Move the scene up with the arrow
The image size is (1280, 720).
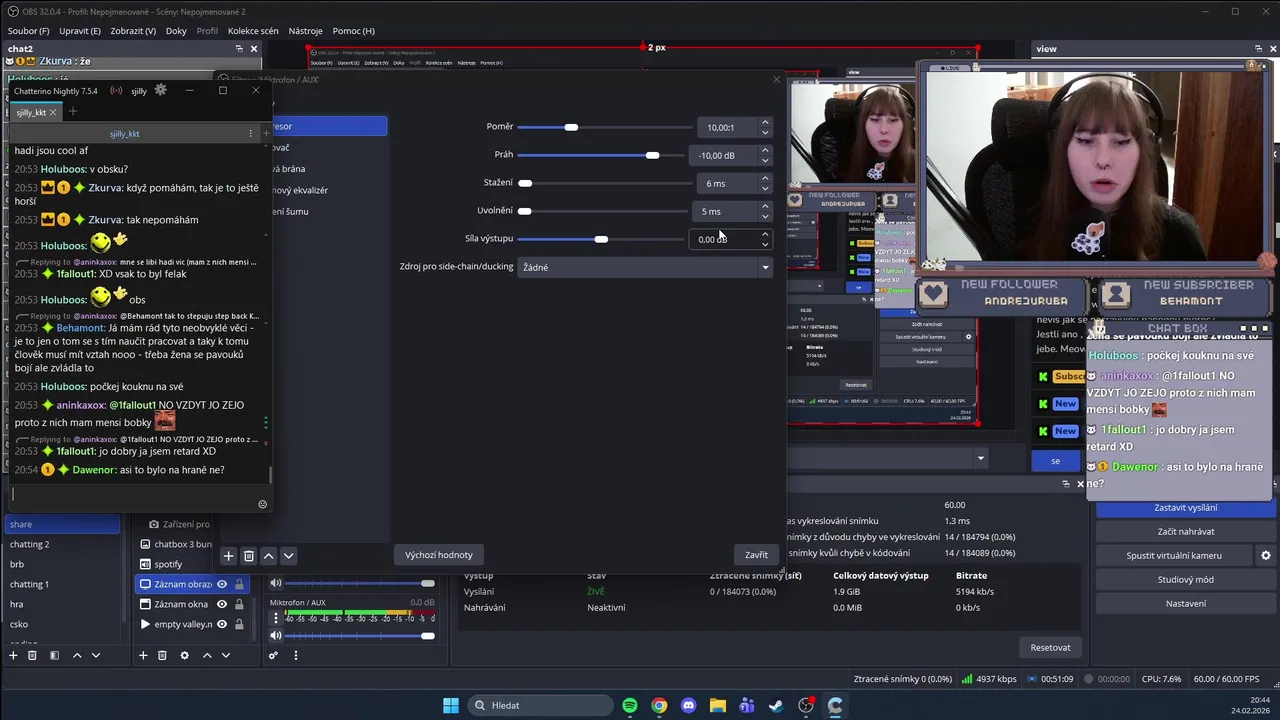tap(77, 655)
